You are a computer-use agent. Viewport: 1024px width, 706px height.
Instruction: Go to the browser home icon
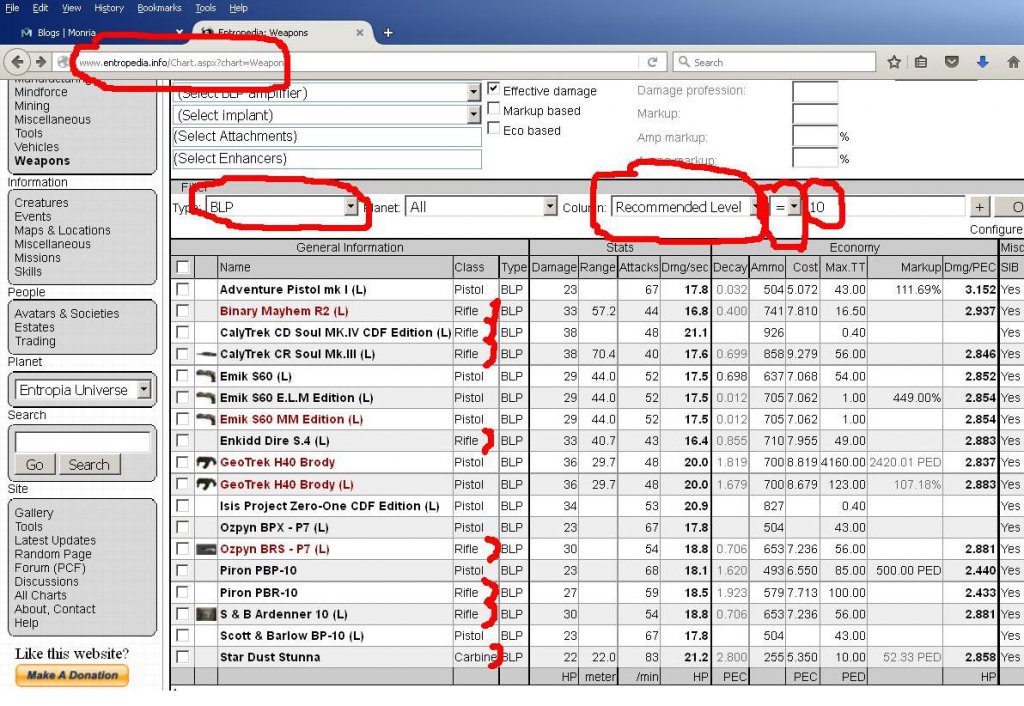click(x=1013, y=62)
